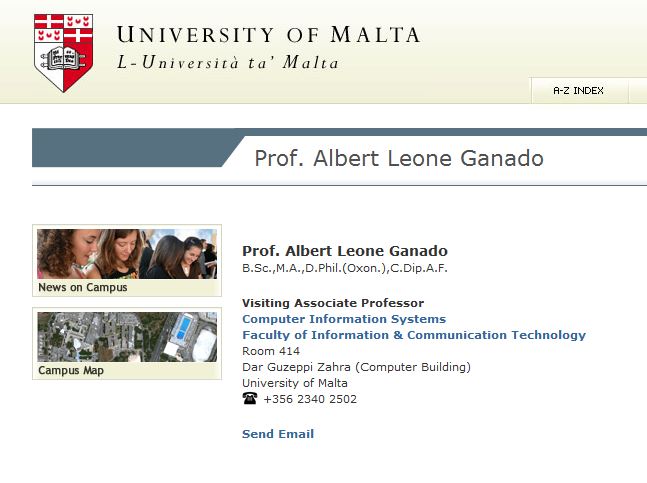This screenshot has width=647, height=483.
Task: Click the Dar Guzeppi Zahra (Computer Building) text
Action: (x=356, y=367)
